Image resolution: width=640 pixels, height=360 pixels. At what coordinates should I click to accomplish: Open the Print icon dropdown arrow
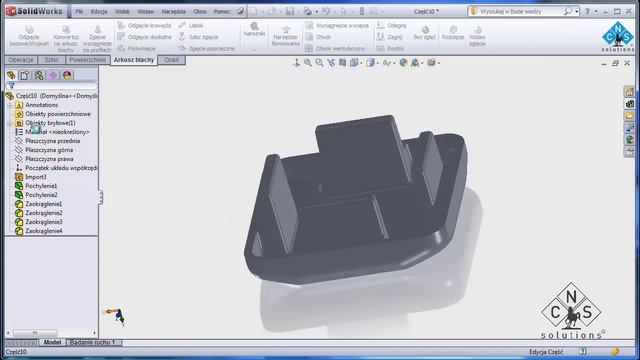click(x=316, y=12)
